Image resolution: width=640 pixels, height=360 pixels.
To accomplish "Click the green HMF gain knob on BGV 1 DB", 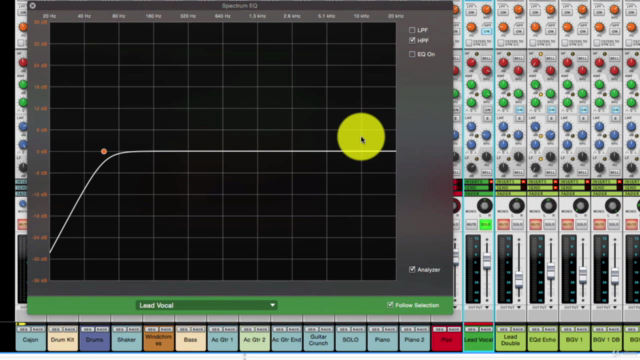I will click(x=599, y=85).
